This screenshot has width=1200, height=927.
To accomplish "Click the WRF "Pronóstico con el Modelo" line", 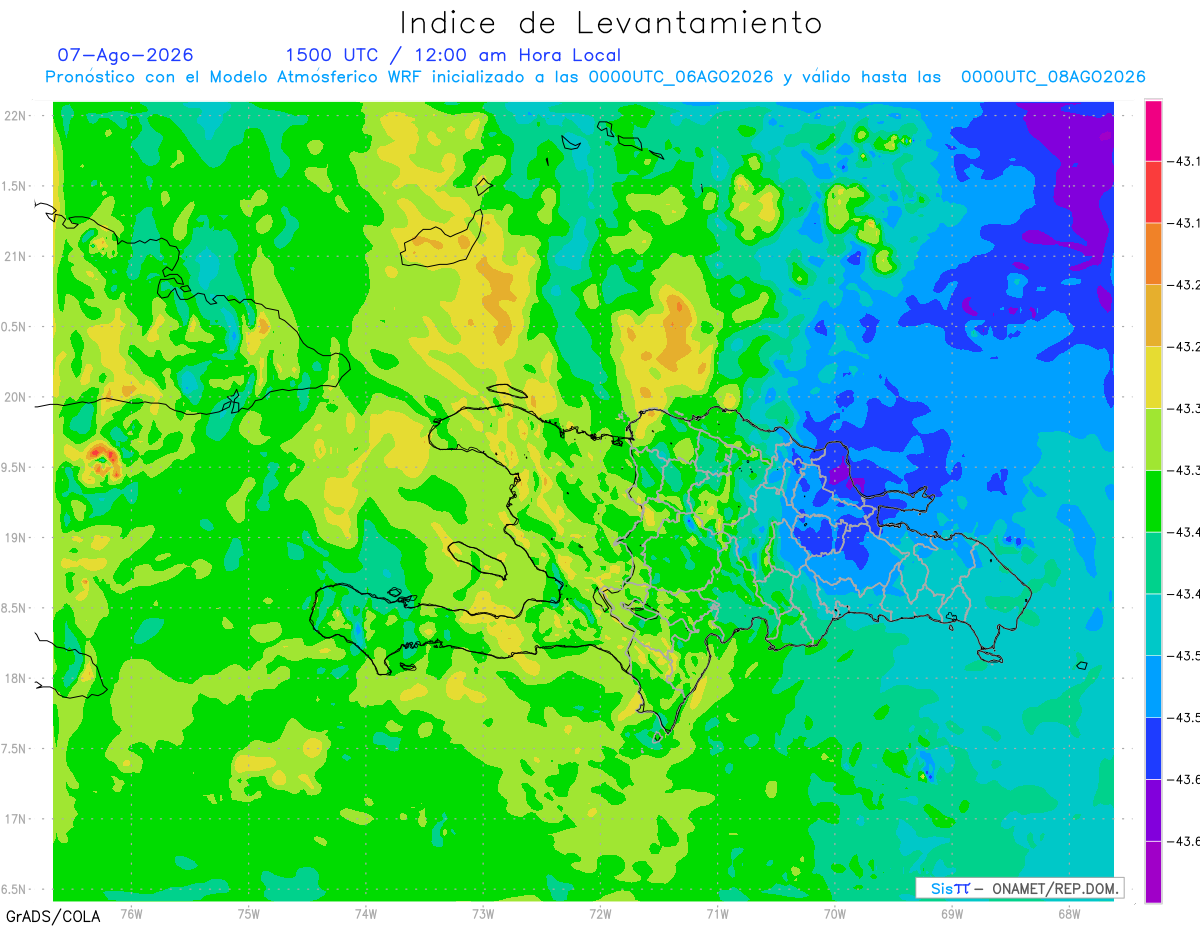I will (595, 77).
